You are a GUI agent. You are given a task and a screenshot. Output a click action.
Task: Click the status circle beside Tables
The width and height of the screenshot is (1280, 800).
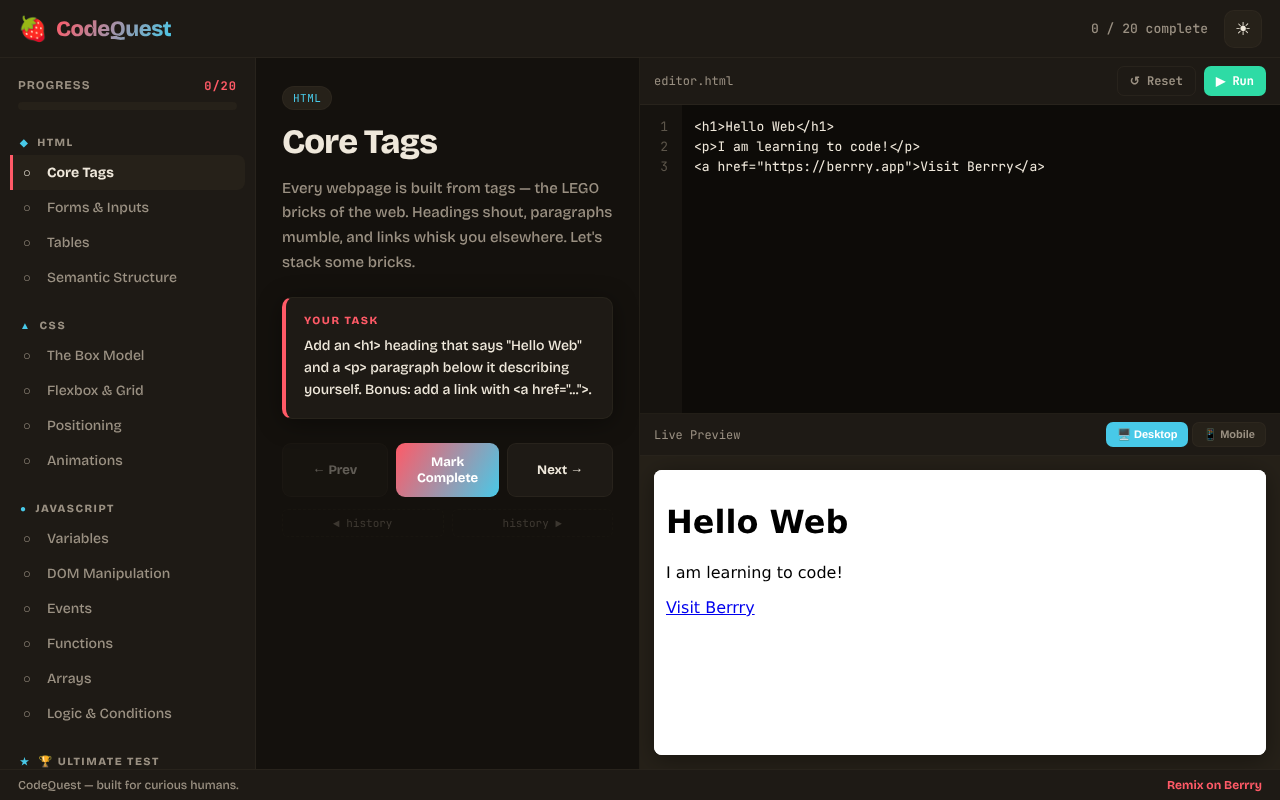click(27, 243)
